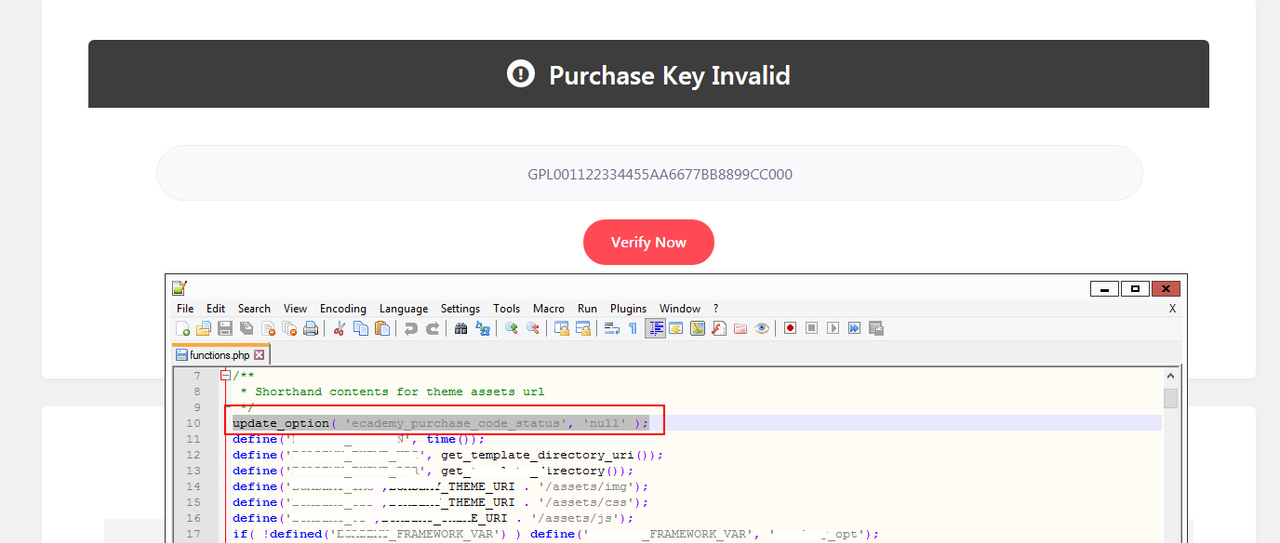Click the Run Macro Multiple Times icon
The image size is (1280, 543).
pyautogui.click(x=854, y=328)
